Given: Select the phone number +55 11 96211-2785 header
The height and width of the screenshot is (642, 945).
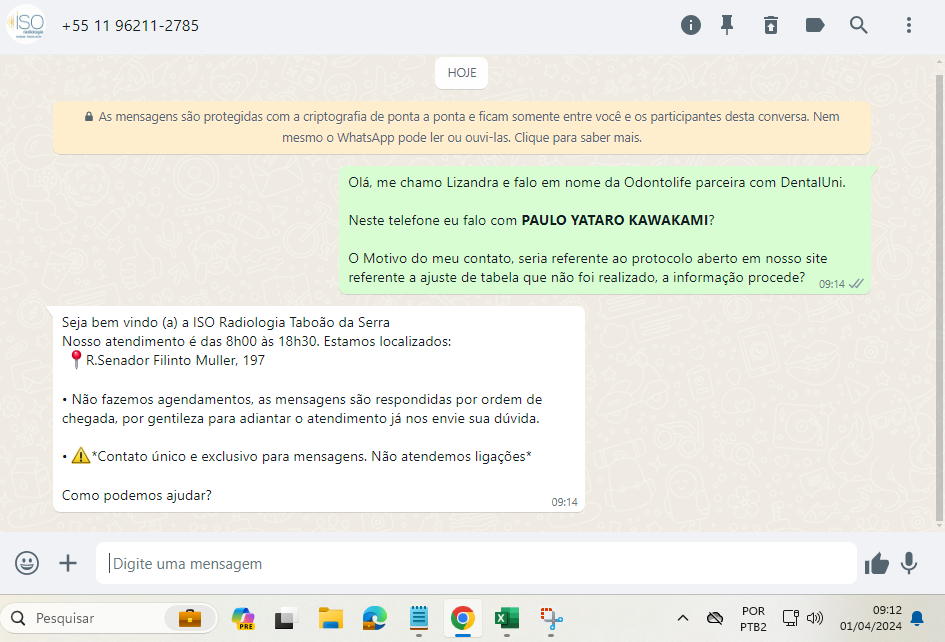Looking at the screenshot, I should 130,25.
